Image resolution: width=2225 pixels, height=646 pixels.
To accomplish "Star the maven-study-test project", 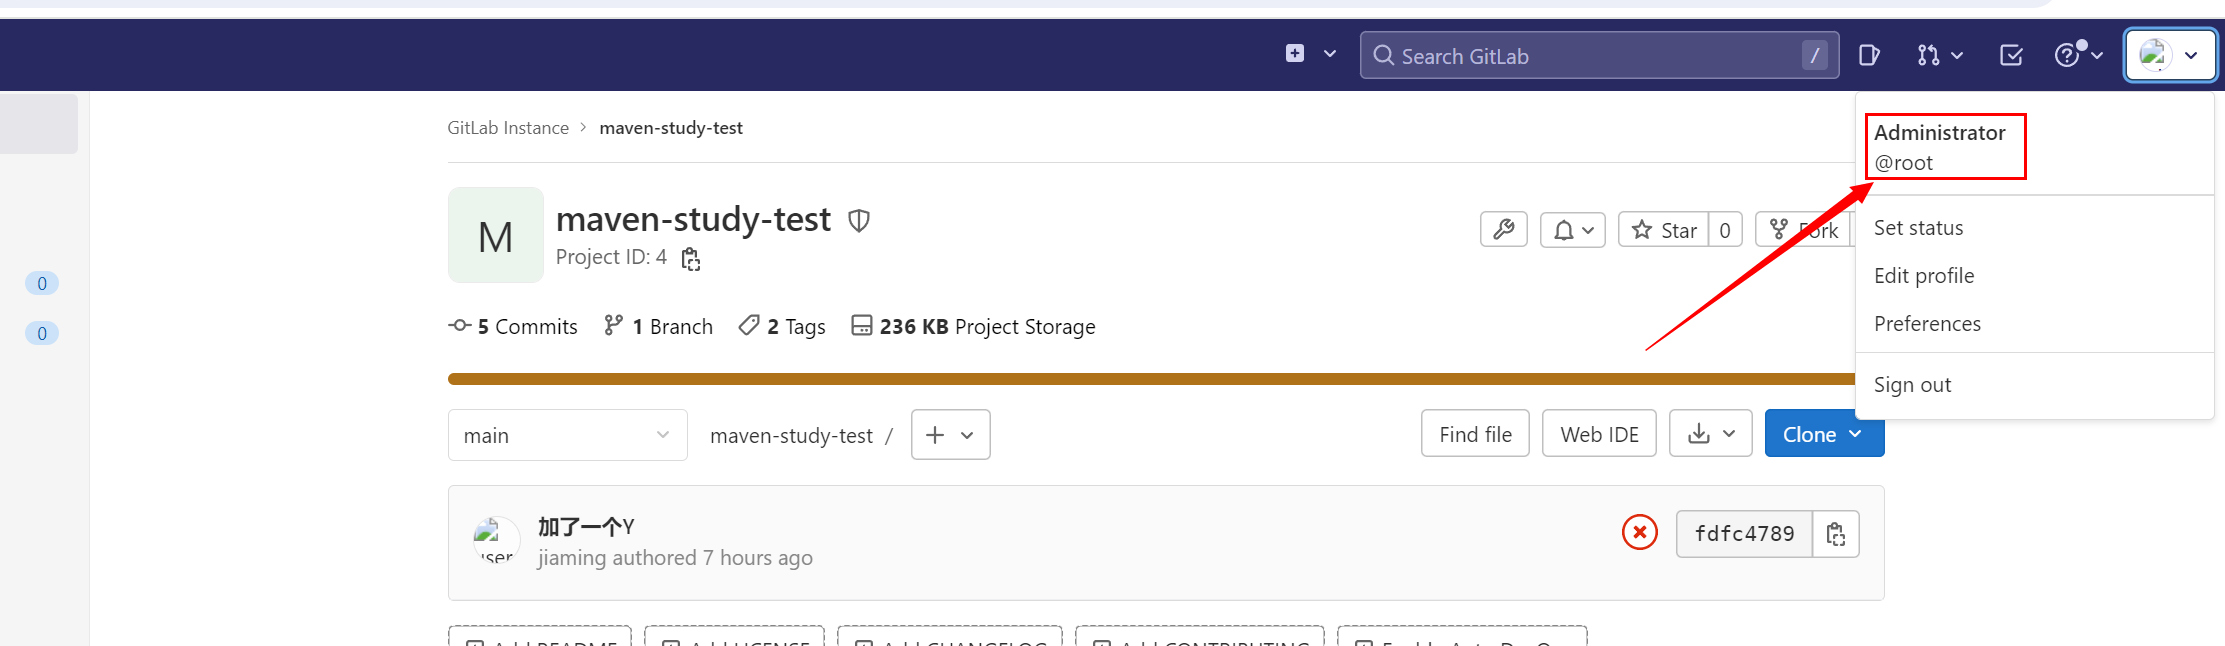I will click(x=1663, y=229).
